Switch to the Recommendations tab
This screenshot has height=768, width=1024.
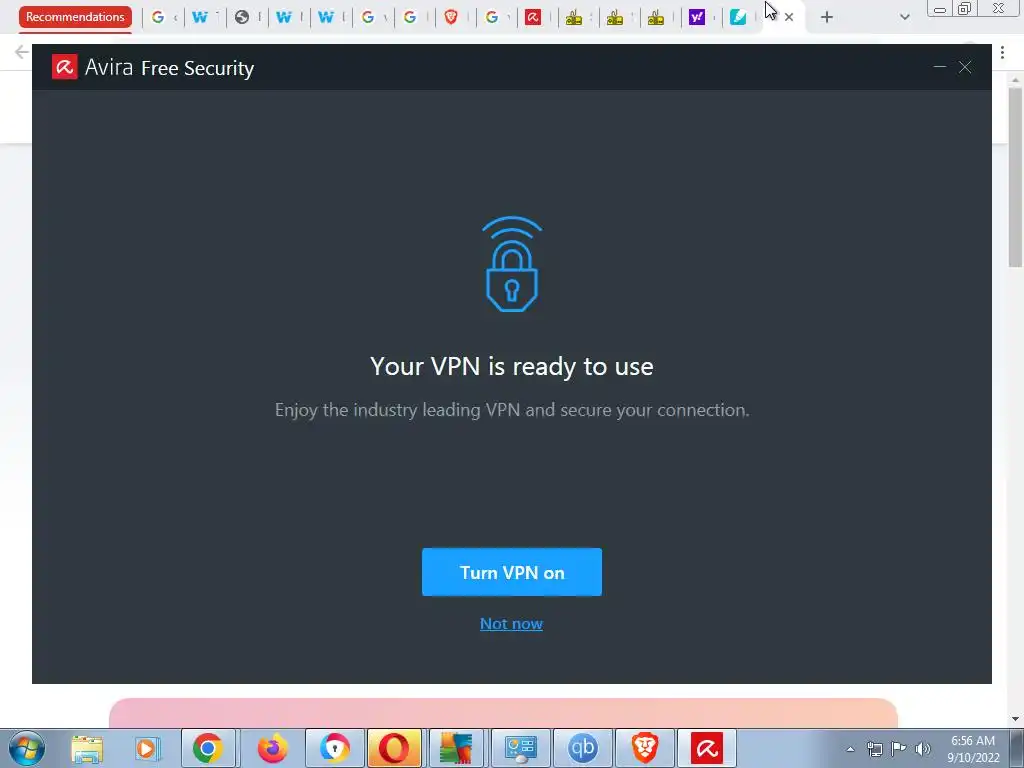(75, 17)
